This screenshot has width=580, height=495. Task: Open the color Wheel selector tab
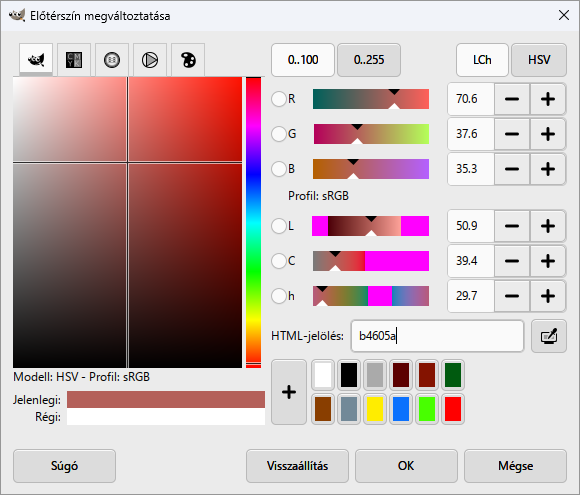[x=150, y=60]
